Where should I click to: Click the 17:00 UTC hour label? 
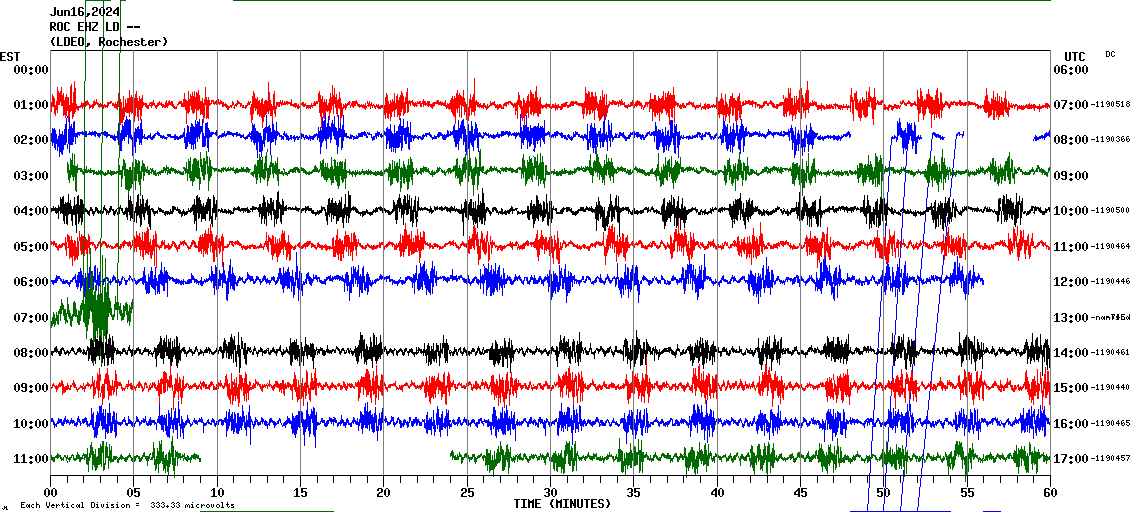click(1069, 458)
